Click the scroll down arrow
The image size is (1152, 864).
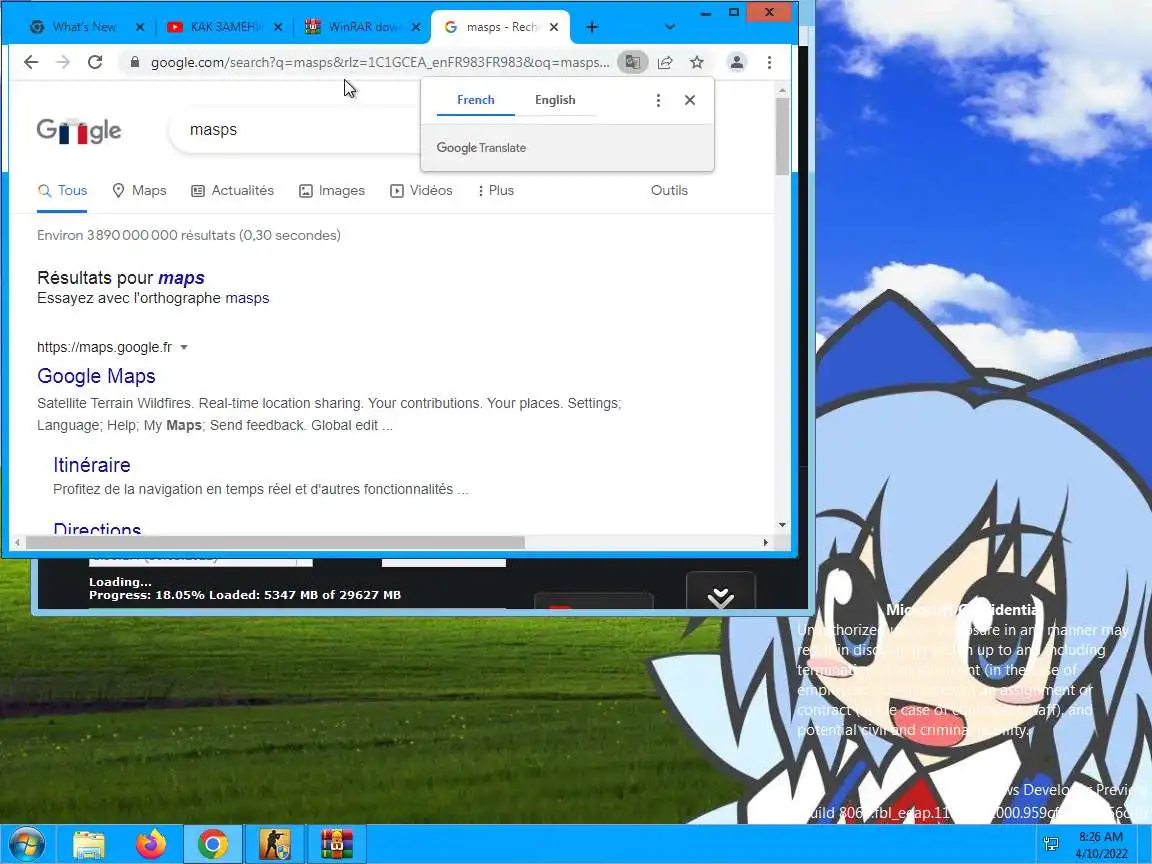[782, 525]
